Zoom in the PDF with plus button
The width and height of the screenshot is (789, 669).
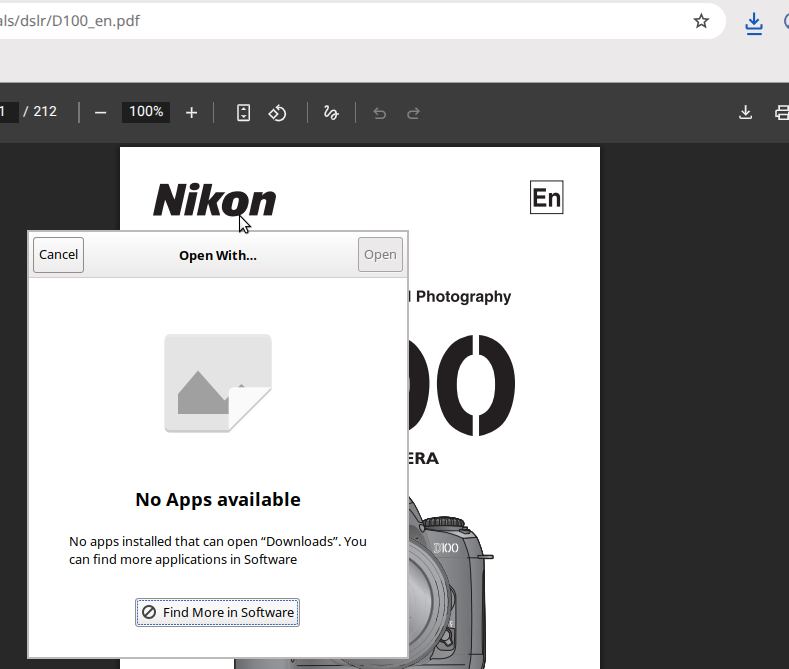(192, 112)
